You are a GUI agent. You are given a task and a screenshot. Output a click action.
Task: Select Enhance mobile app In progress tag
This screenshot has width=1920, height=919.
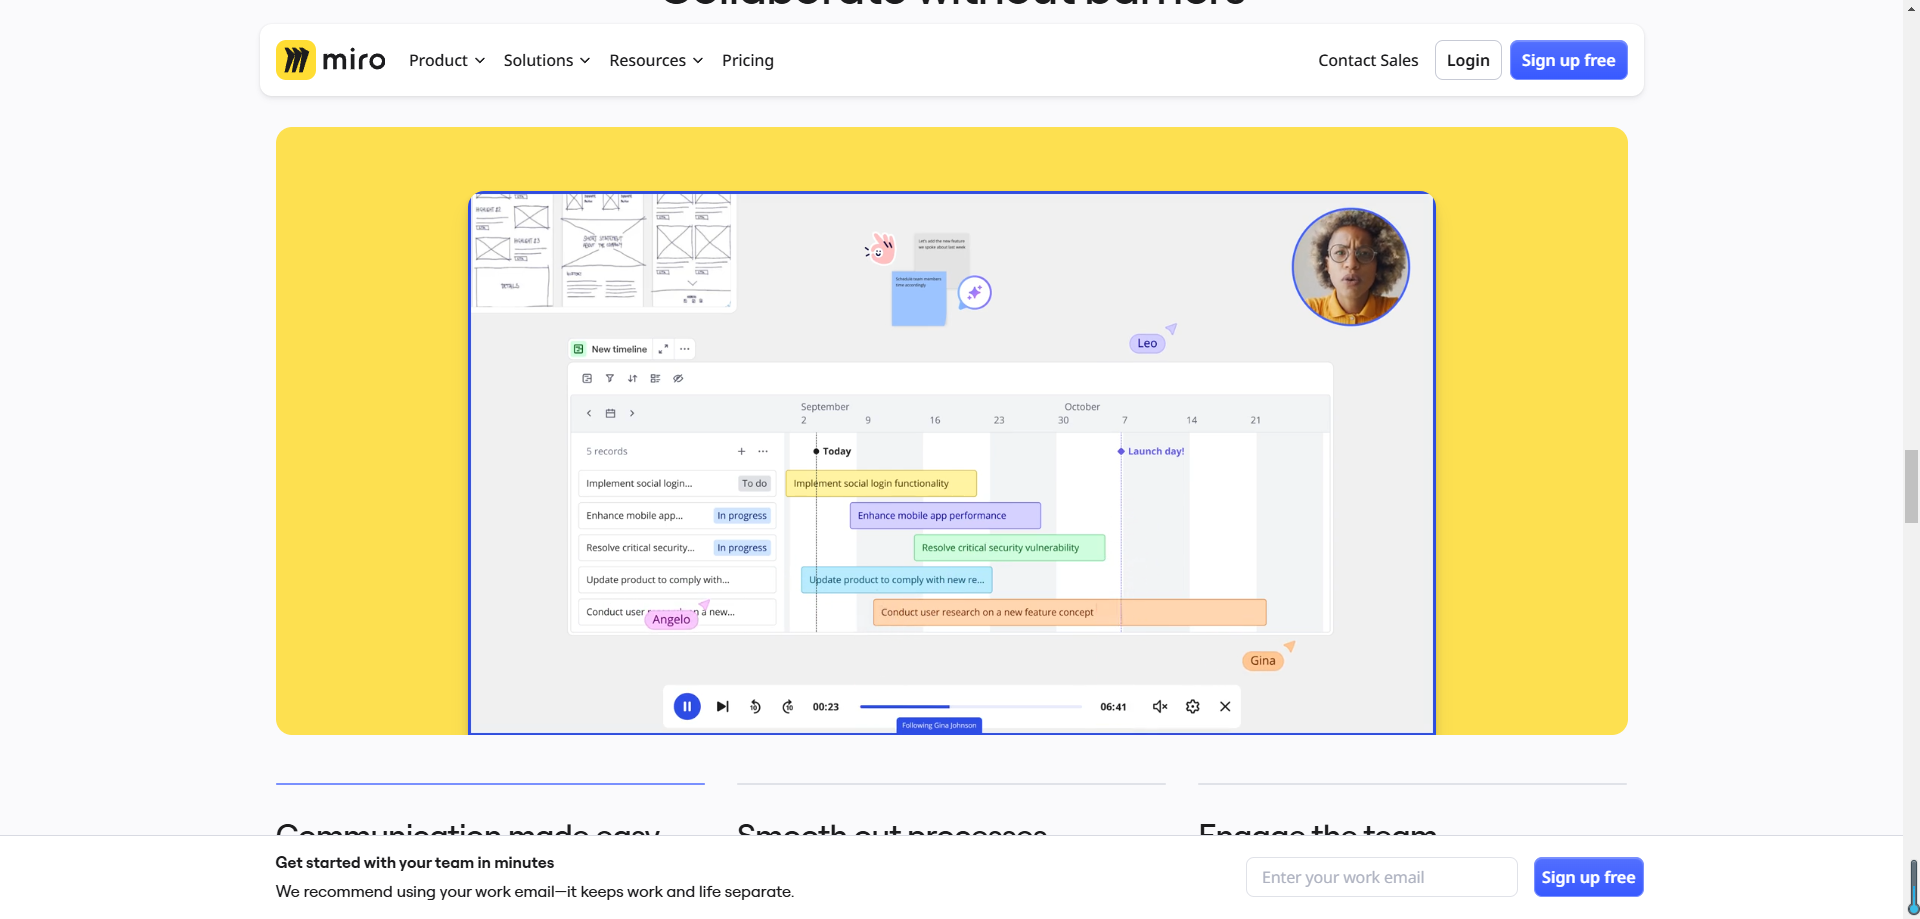[x=742, y=516]
